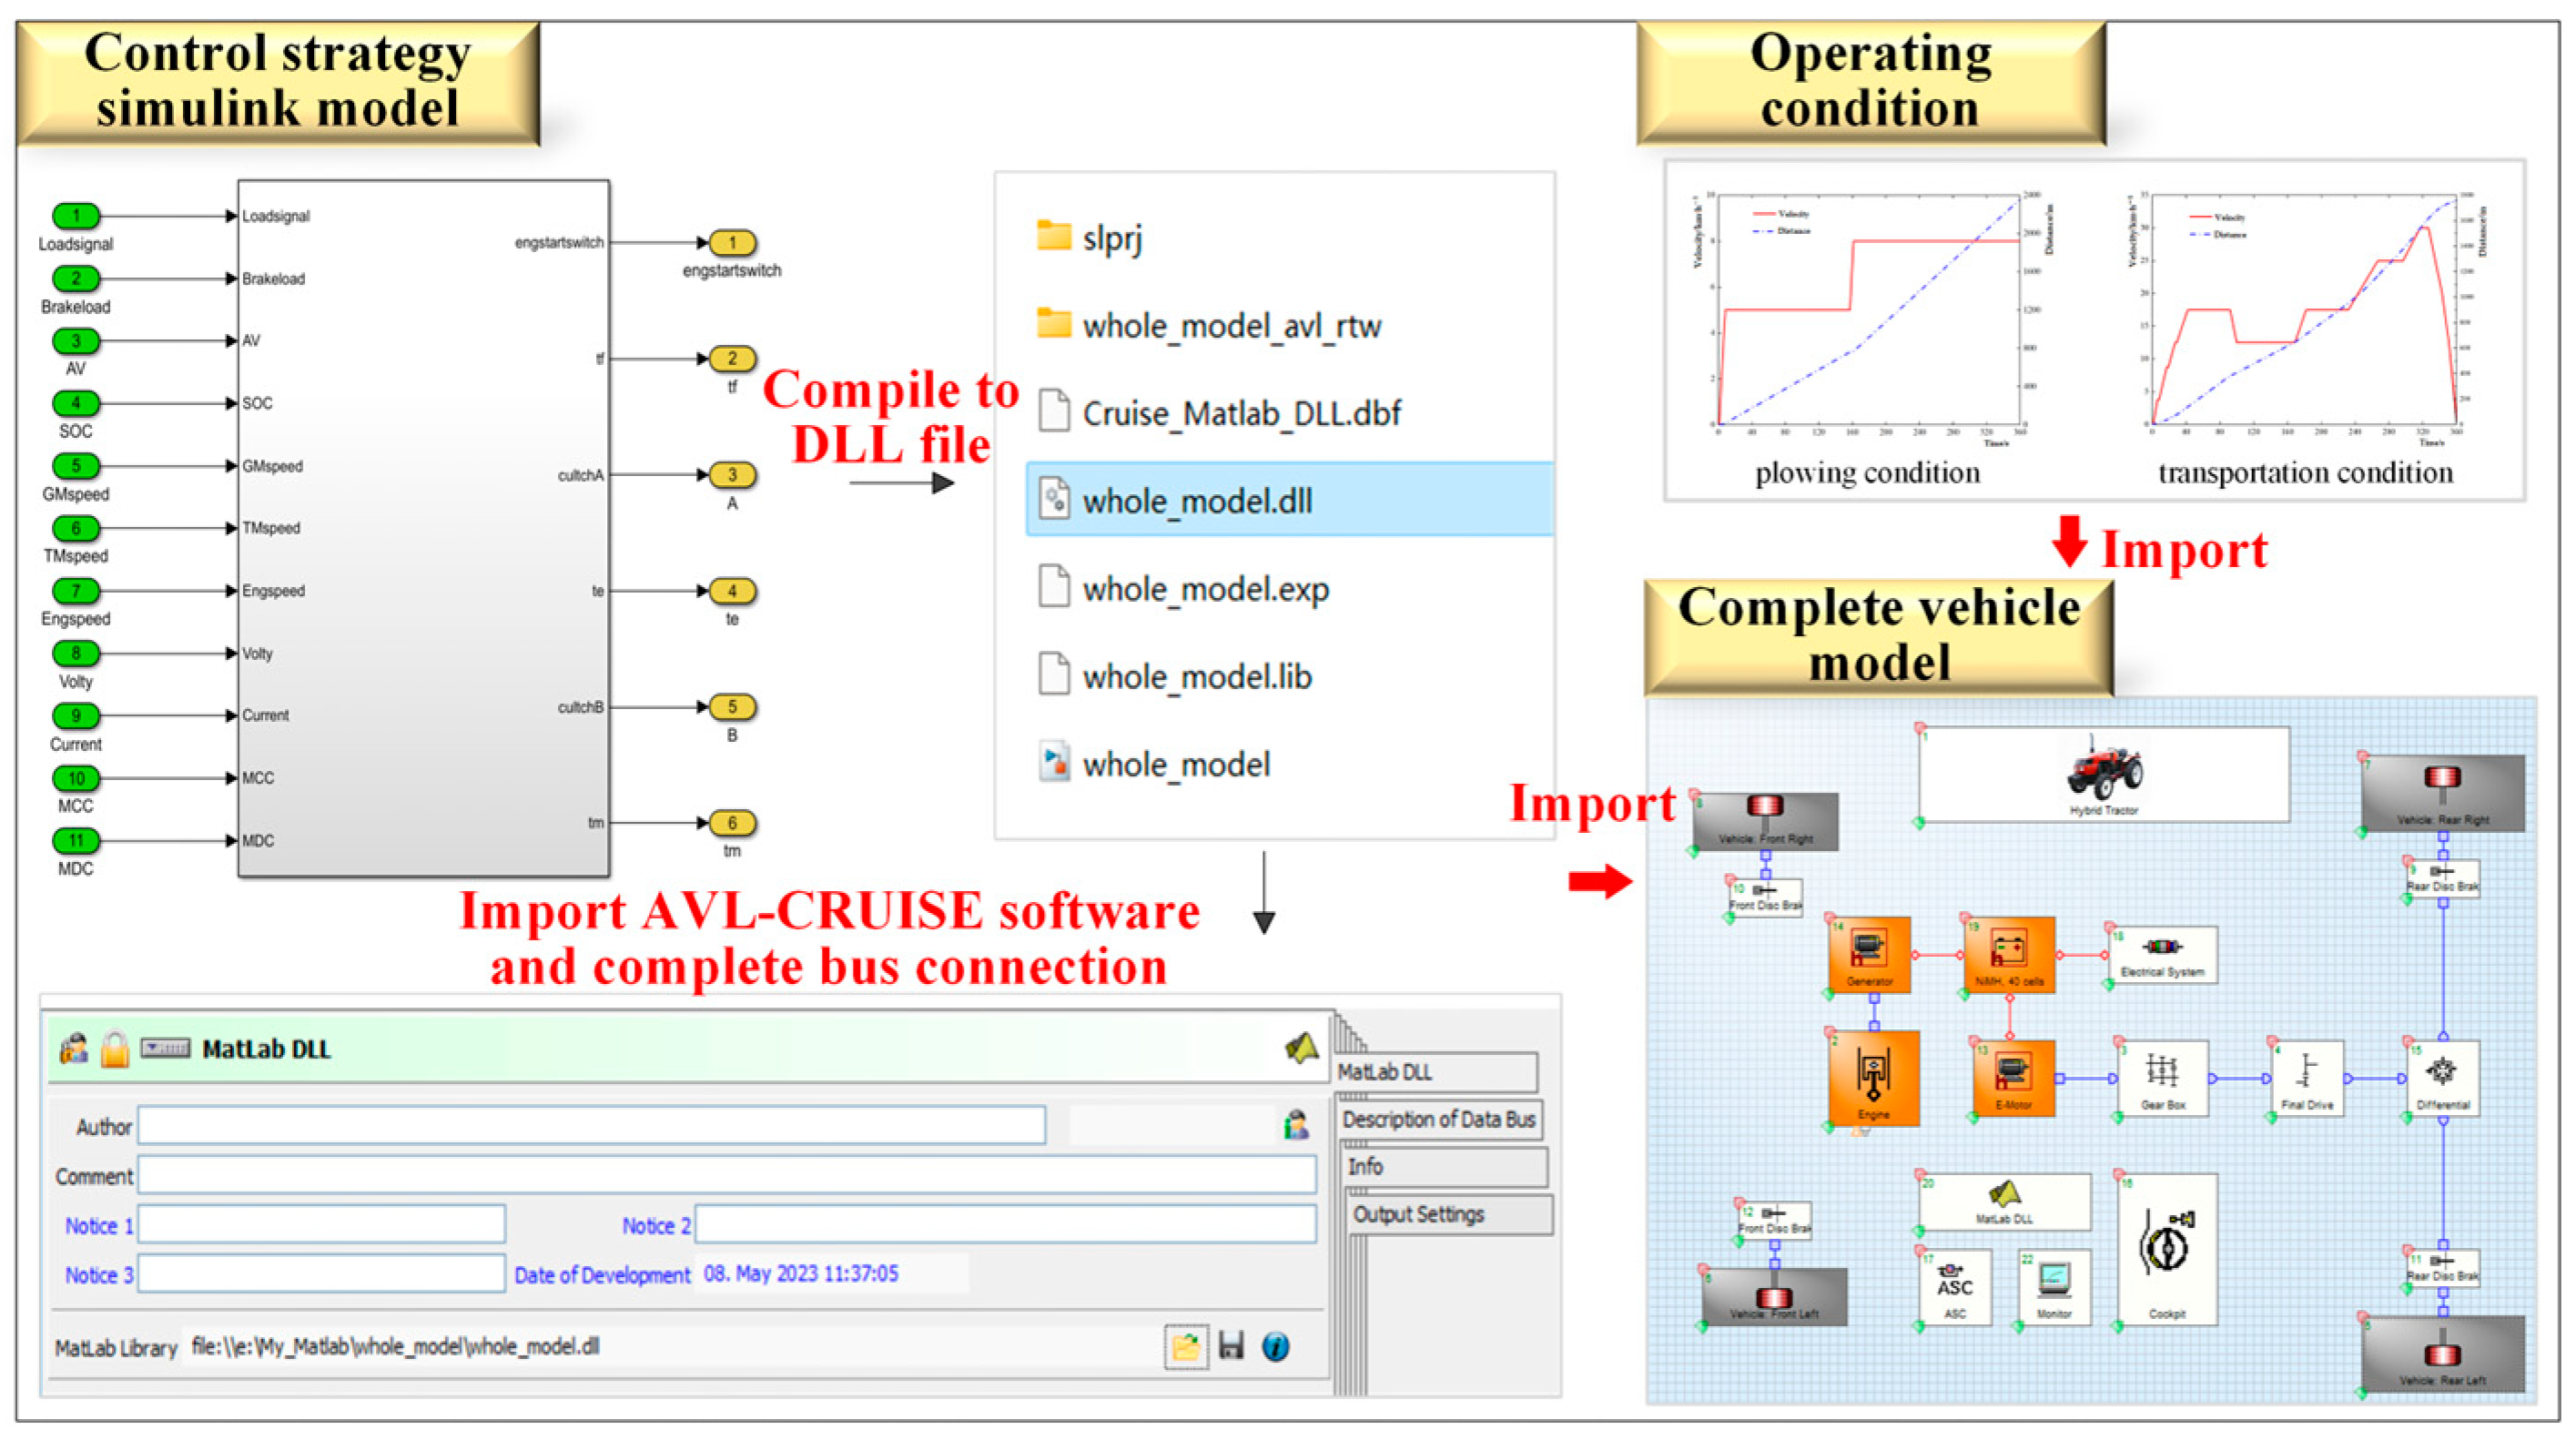Click the NiMH 40 cells battery block

tap(2008, 953)
